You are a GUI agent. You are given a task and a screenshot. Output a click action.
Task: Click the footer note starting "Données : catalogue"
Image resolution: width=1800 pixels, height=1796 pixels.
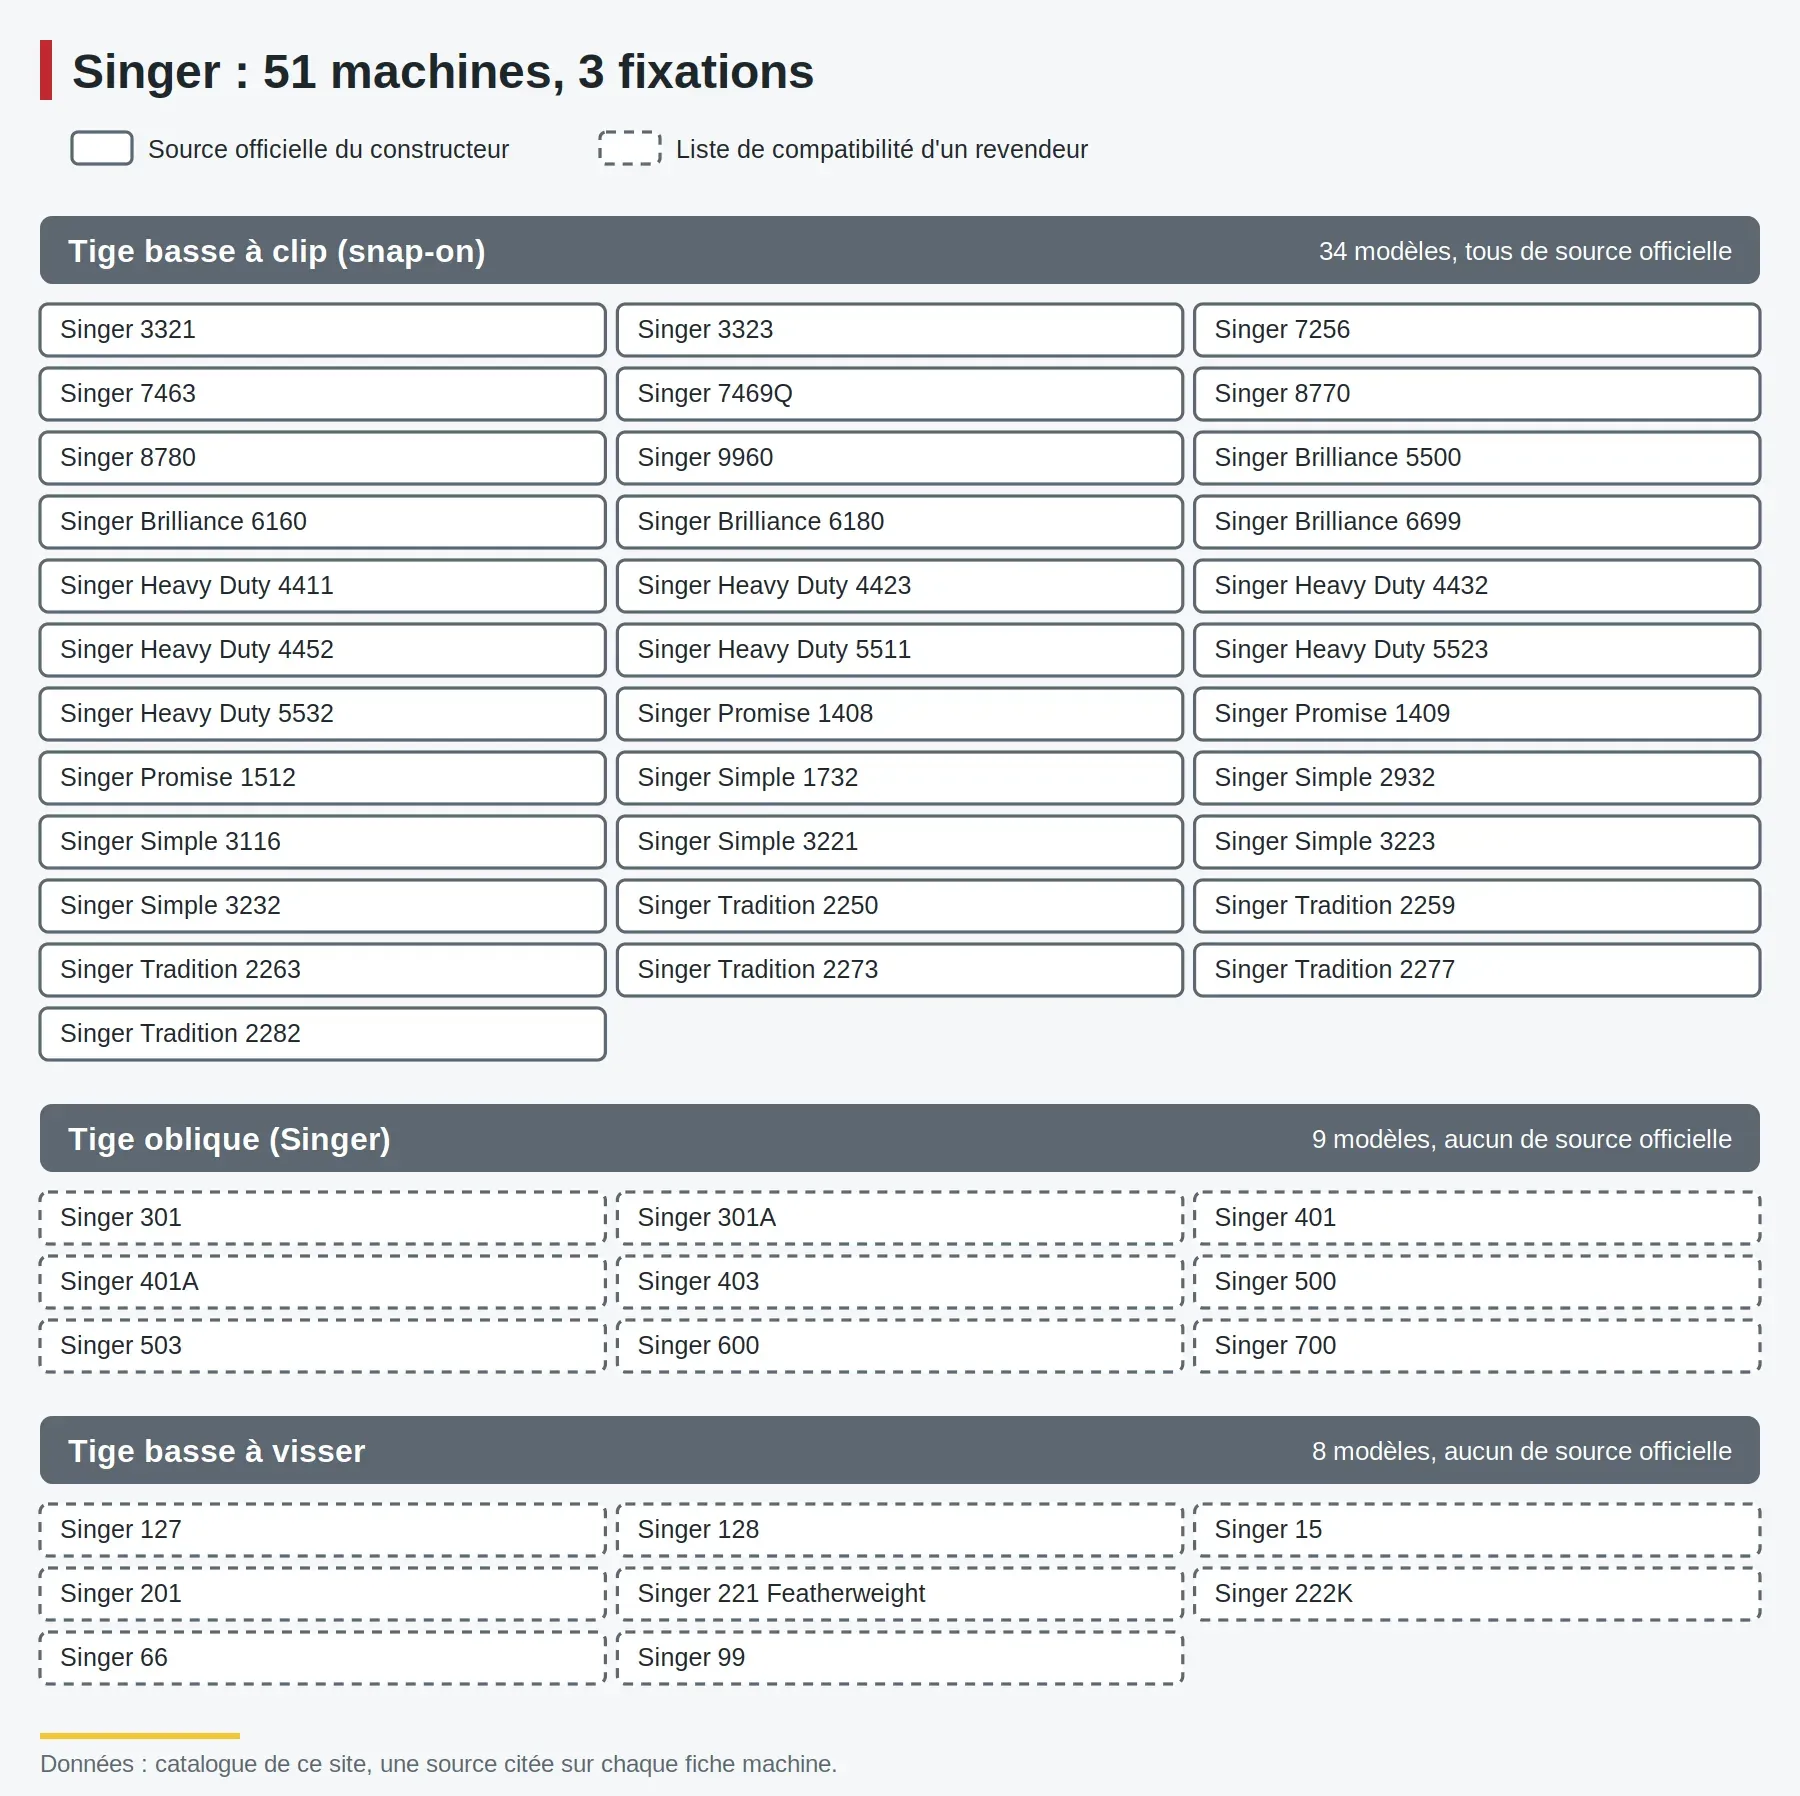(x=438, y=1764)
